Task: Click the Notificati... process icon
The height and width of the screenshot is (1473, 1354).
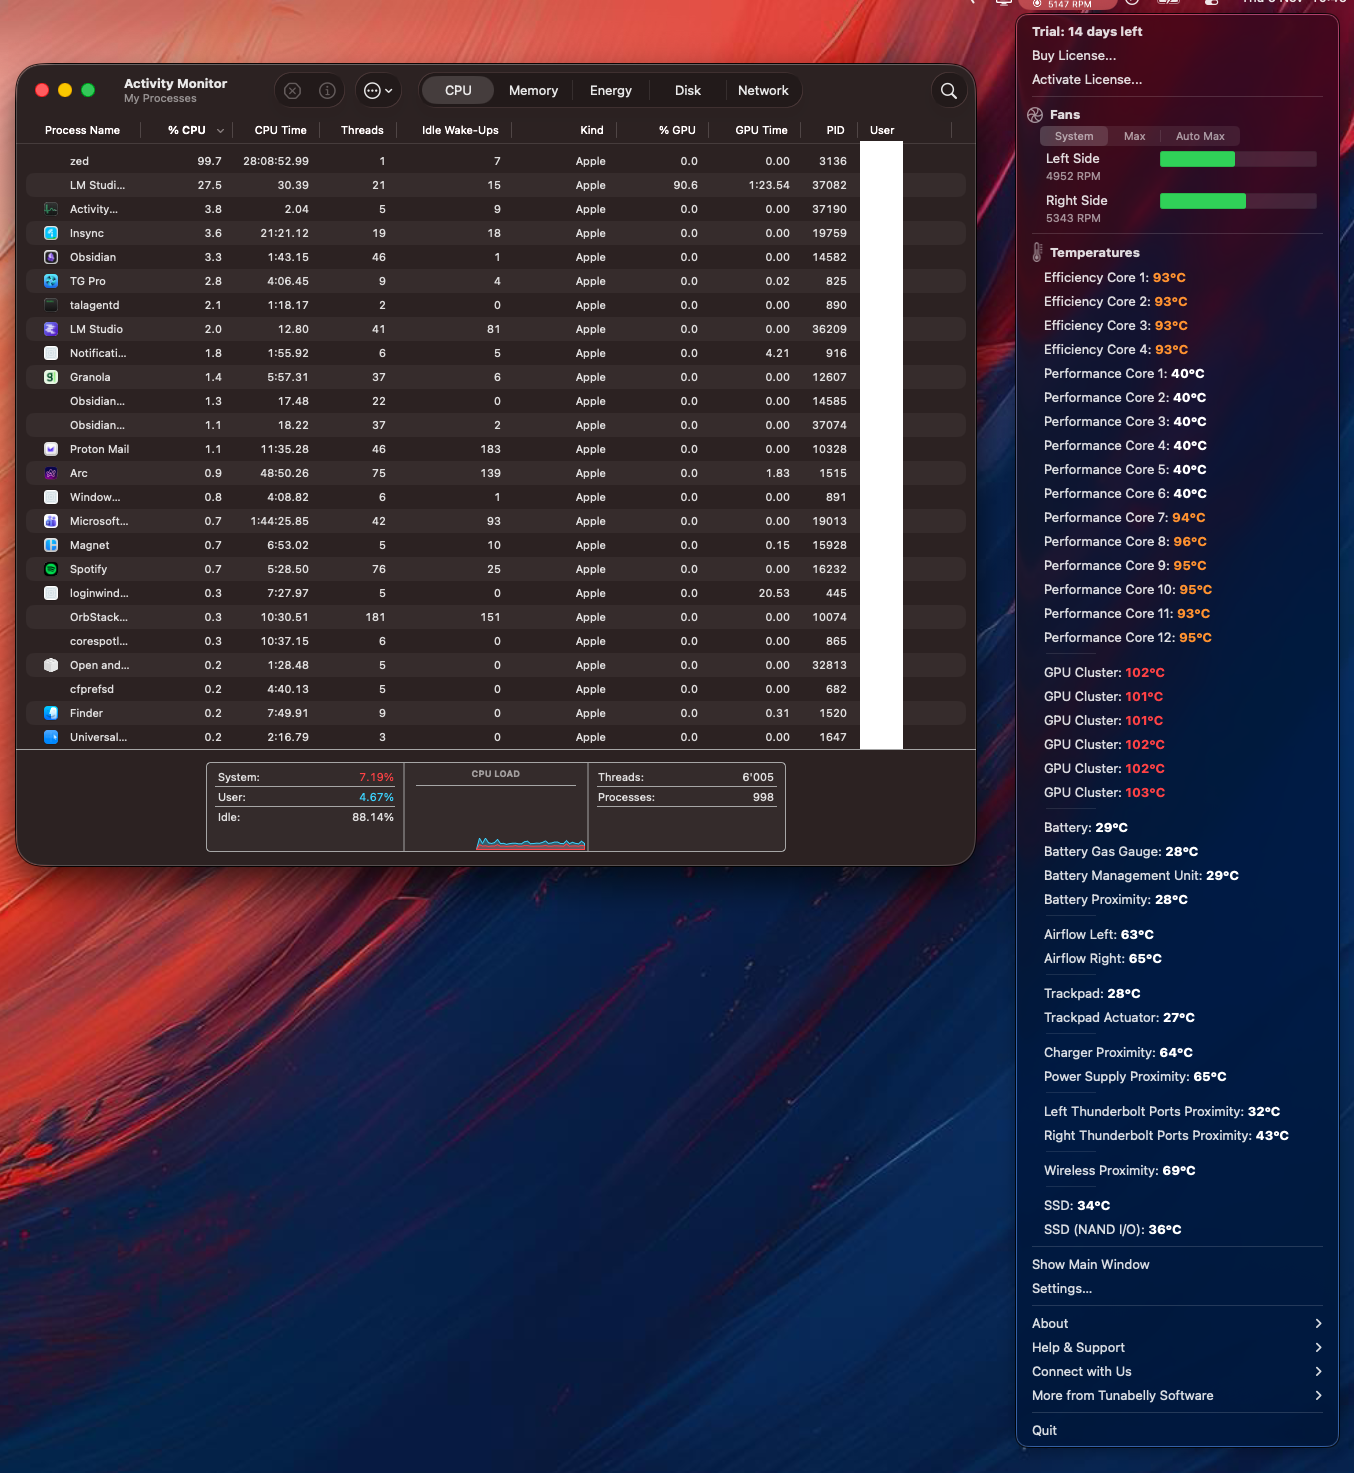Action: tap(51, 353)
